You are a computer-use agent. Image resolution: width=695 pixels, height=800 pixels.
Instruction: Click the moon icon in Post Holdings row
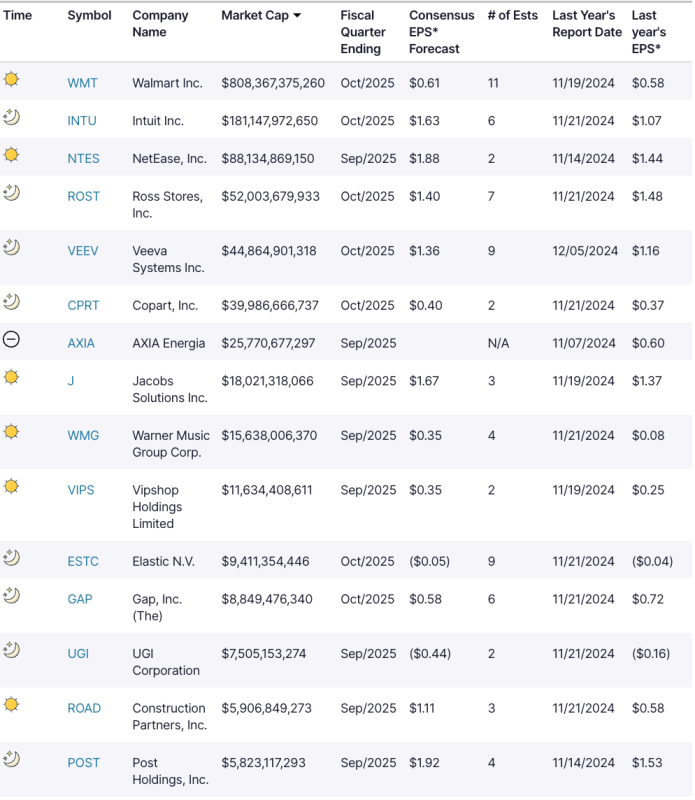click(11, 759)
